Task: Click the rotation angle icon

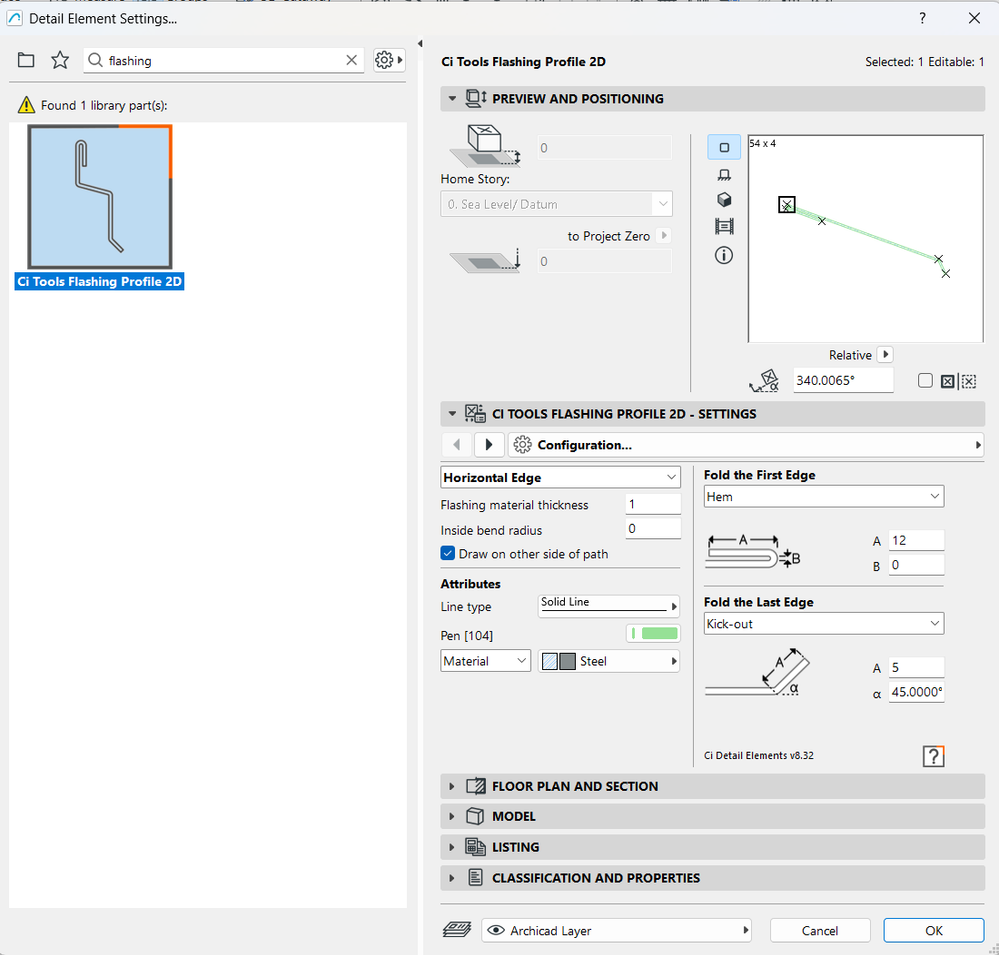Action: coord(764,381)
